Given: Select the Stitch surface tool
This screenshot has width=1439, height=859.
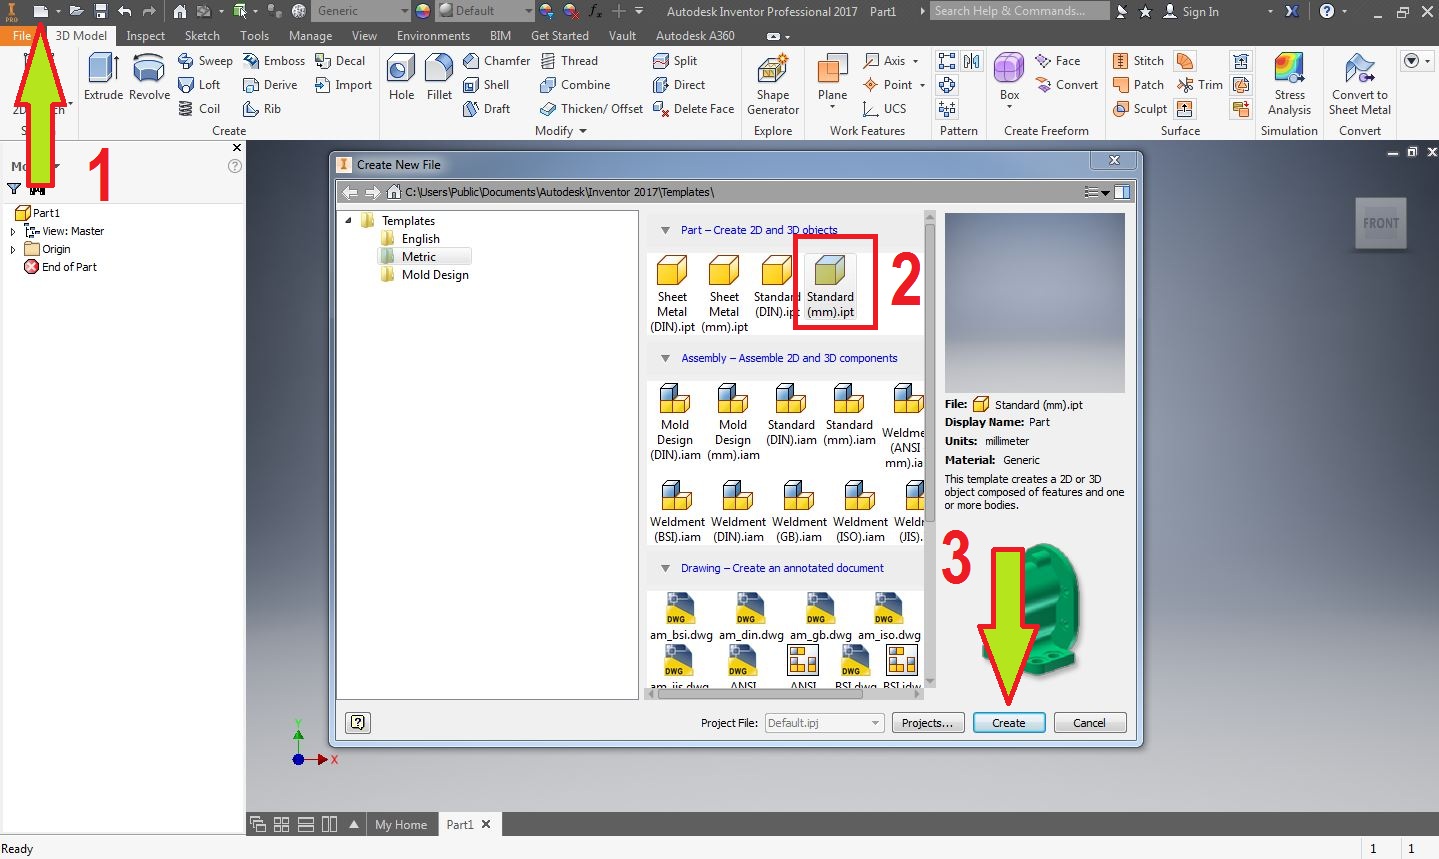Looking at the screenshot, I should coord(1138,60).
